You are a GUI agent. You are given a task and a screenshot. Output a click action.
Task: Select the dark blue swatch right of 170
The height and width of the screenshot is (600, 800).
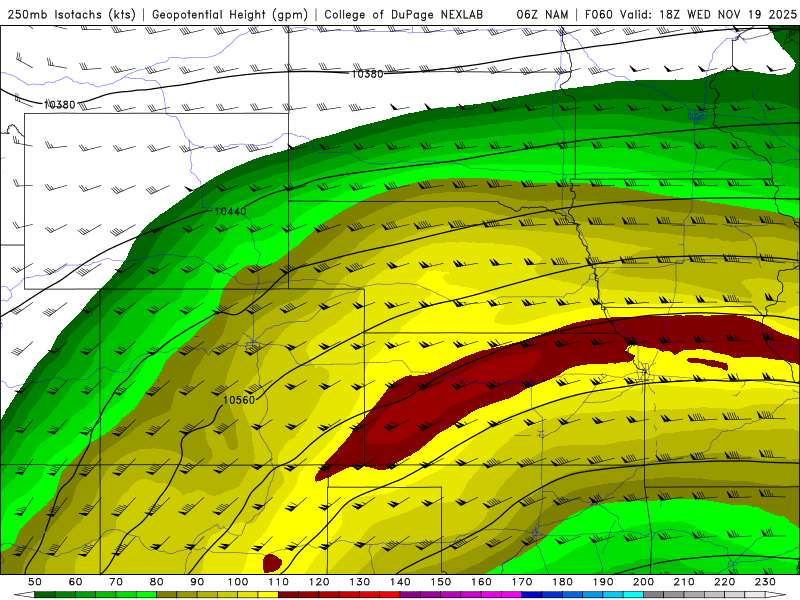532,595
